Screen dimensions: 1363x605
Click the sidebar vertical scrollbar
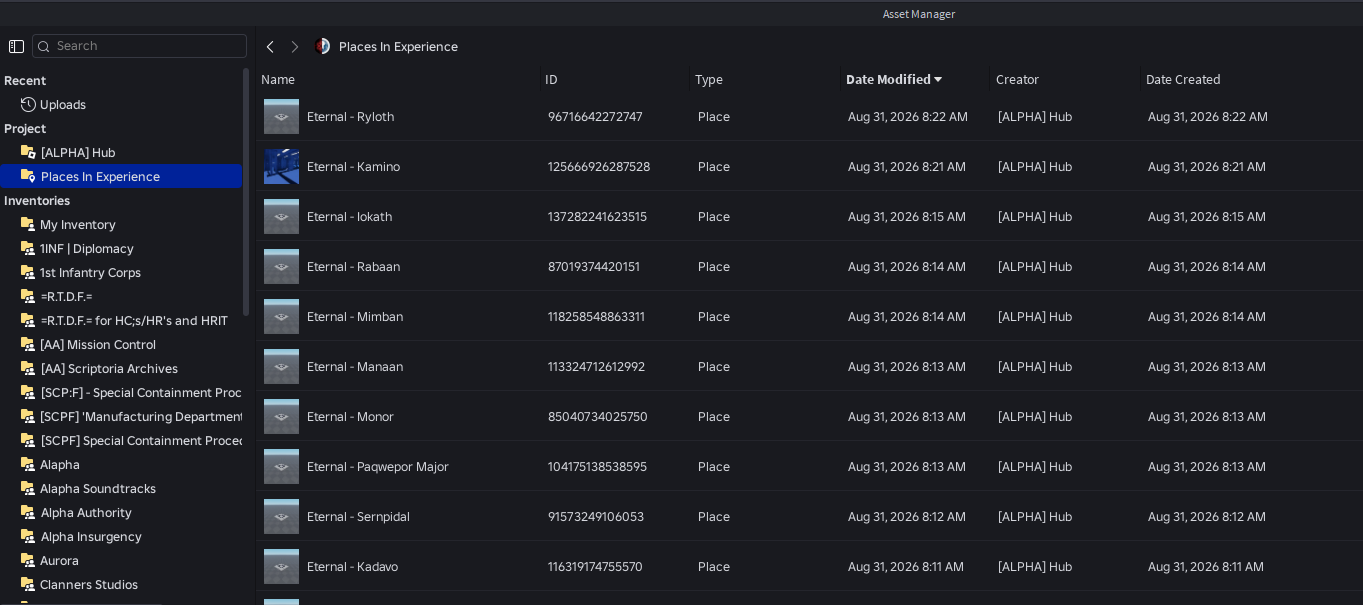pos(246,191)
